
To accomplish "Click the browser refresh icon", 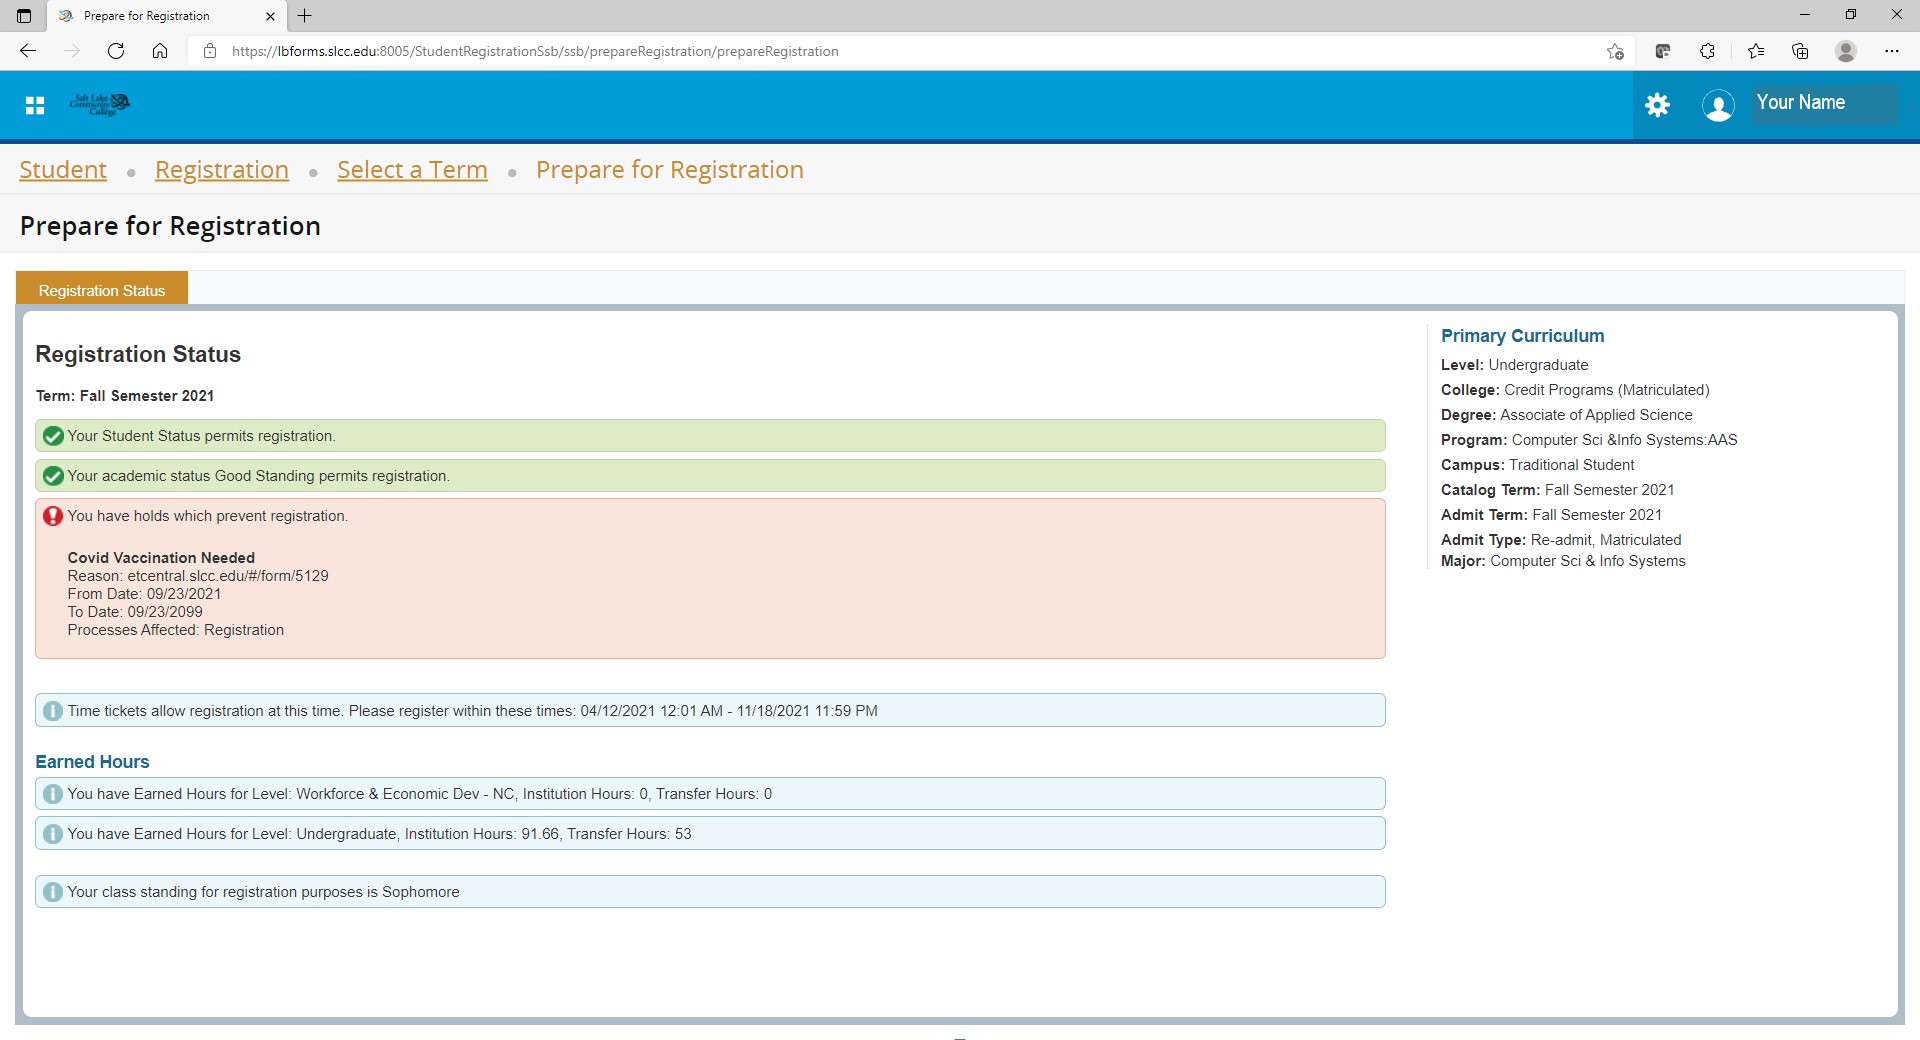I will point(116,51).
